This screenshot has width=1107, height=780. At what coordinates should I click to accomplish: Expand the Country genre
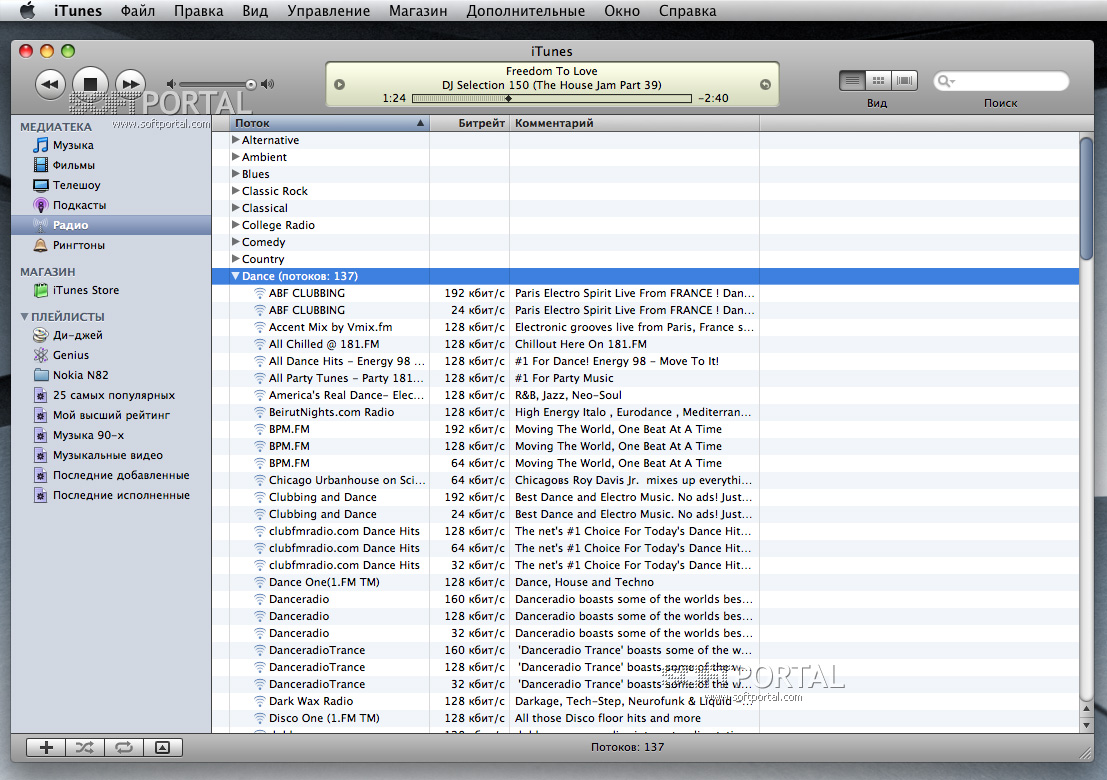pyautogui.click(x=236, y=258)
